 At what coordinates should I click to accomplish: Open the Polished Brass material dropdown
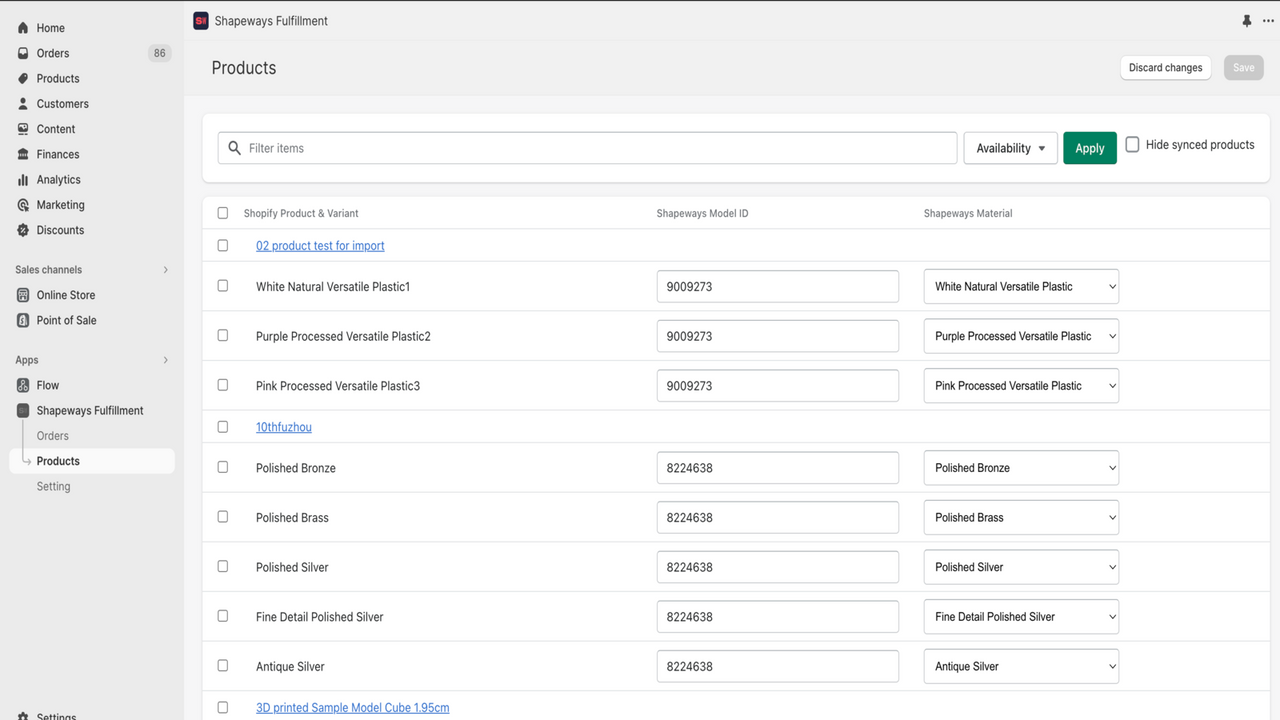(x=1021, y=517)
